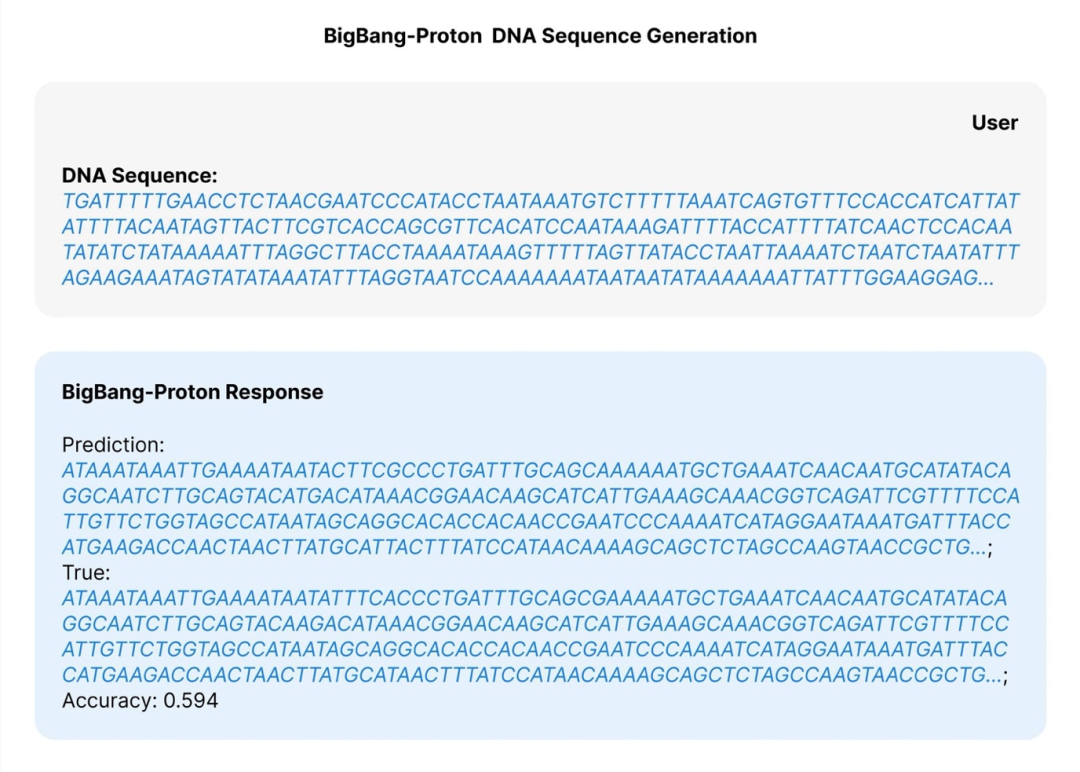Click the true line starting ATTGTTCTGGTAGCC
Viewport: 1080px width, 772px height.
point(535,651)
